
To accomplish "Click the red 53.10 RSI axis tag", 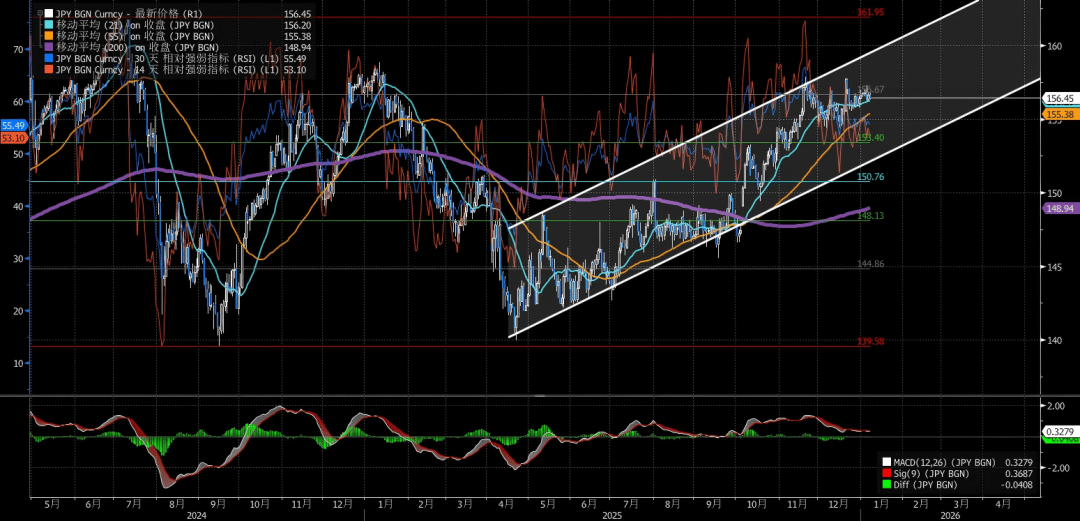I will click(x=13, y=138).
